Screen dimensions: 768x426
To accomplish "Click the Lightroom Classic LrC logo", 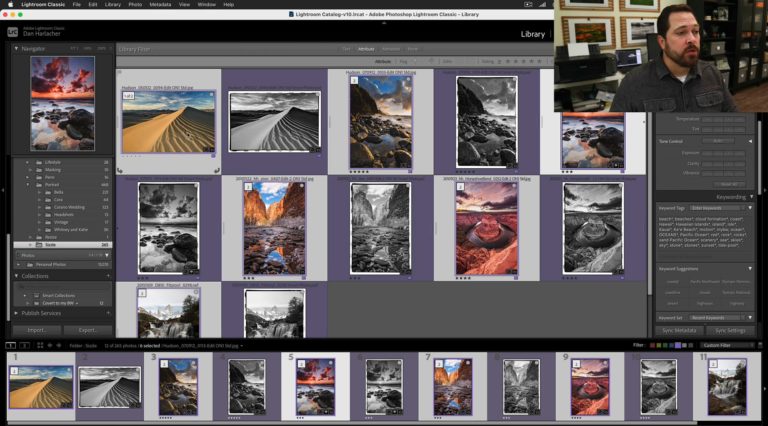I will (13, 32).
